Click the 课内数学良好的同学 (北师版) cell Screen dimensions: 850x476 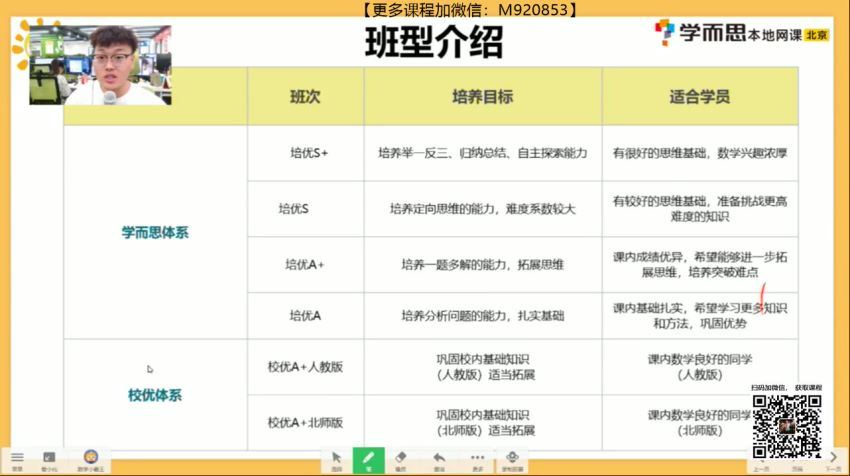[700, 422]
